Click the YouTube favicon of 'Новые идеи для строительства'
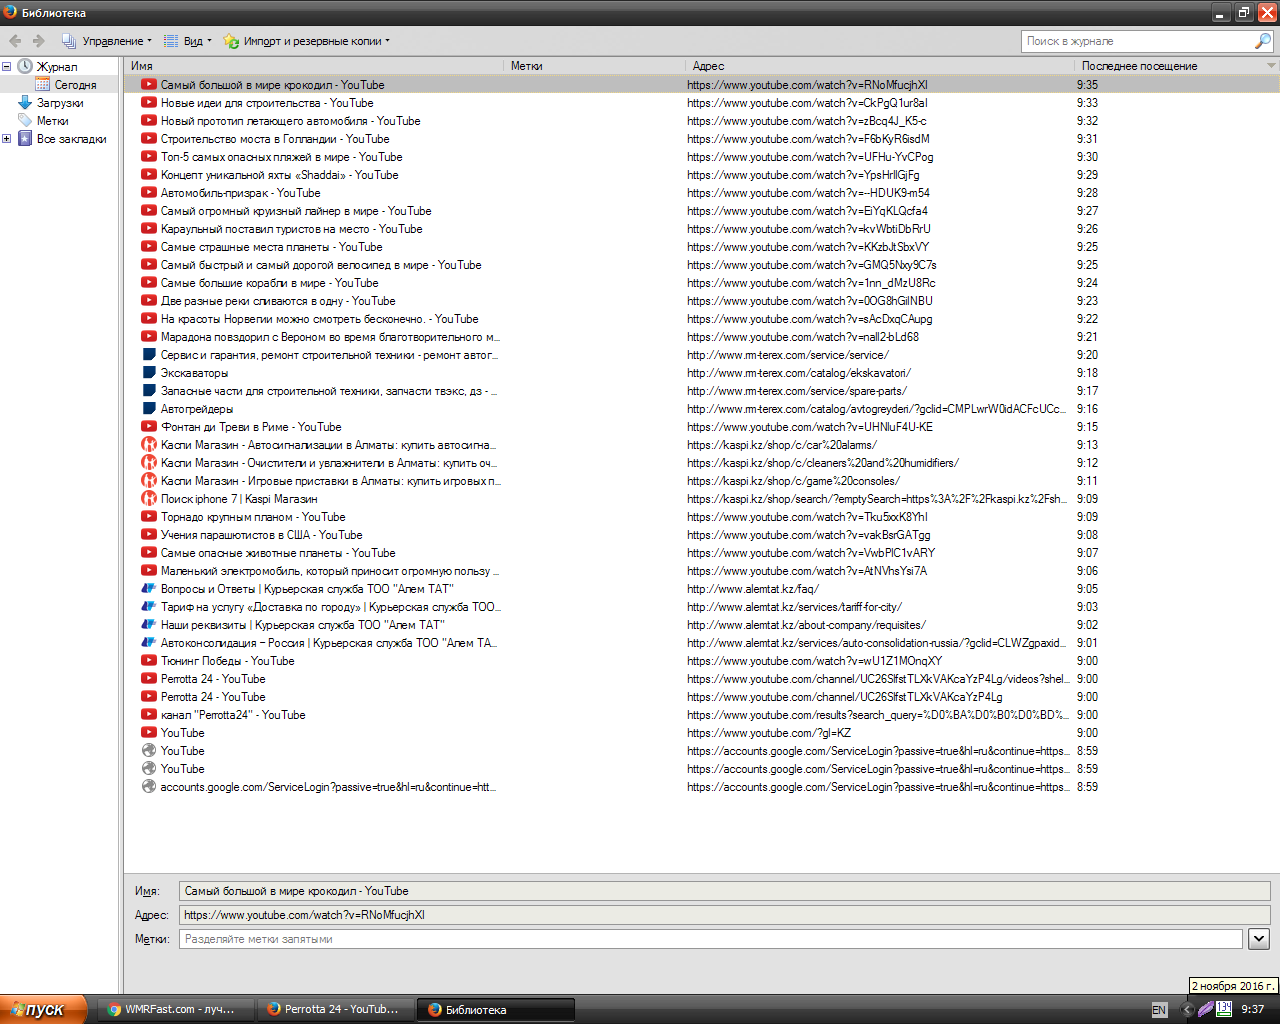Viewport: 1280px width, 1024px height. pyautogui.click(x=149, y=103)
